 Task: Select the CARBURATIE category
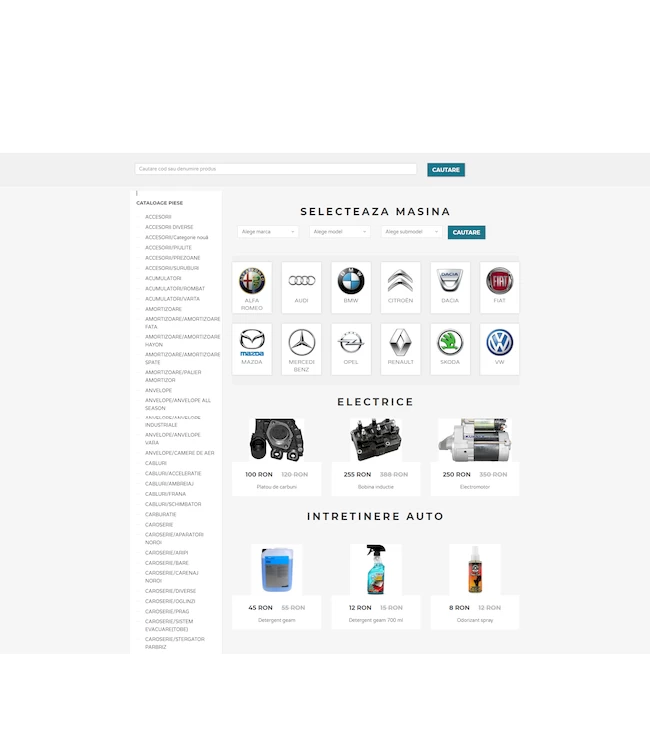pyautogui.click(x=161, y=515)
